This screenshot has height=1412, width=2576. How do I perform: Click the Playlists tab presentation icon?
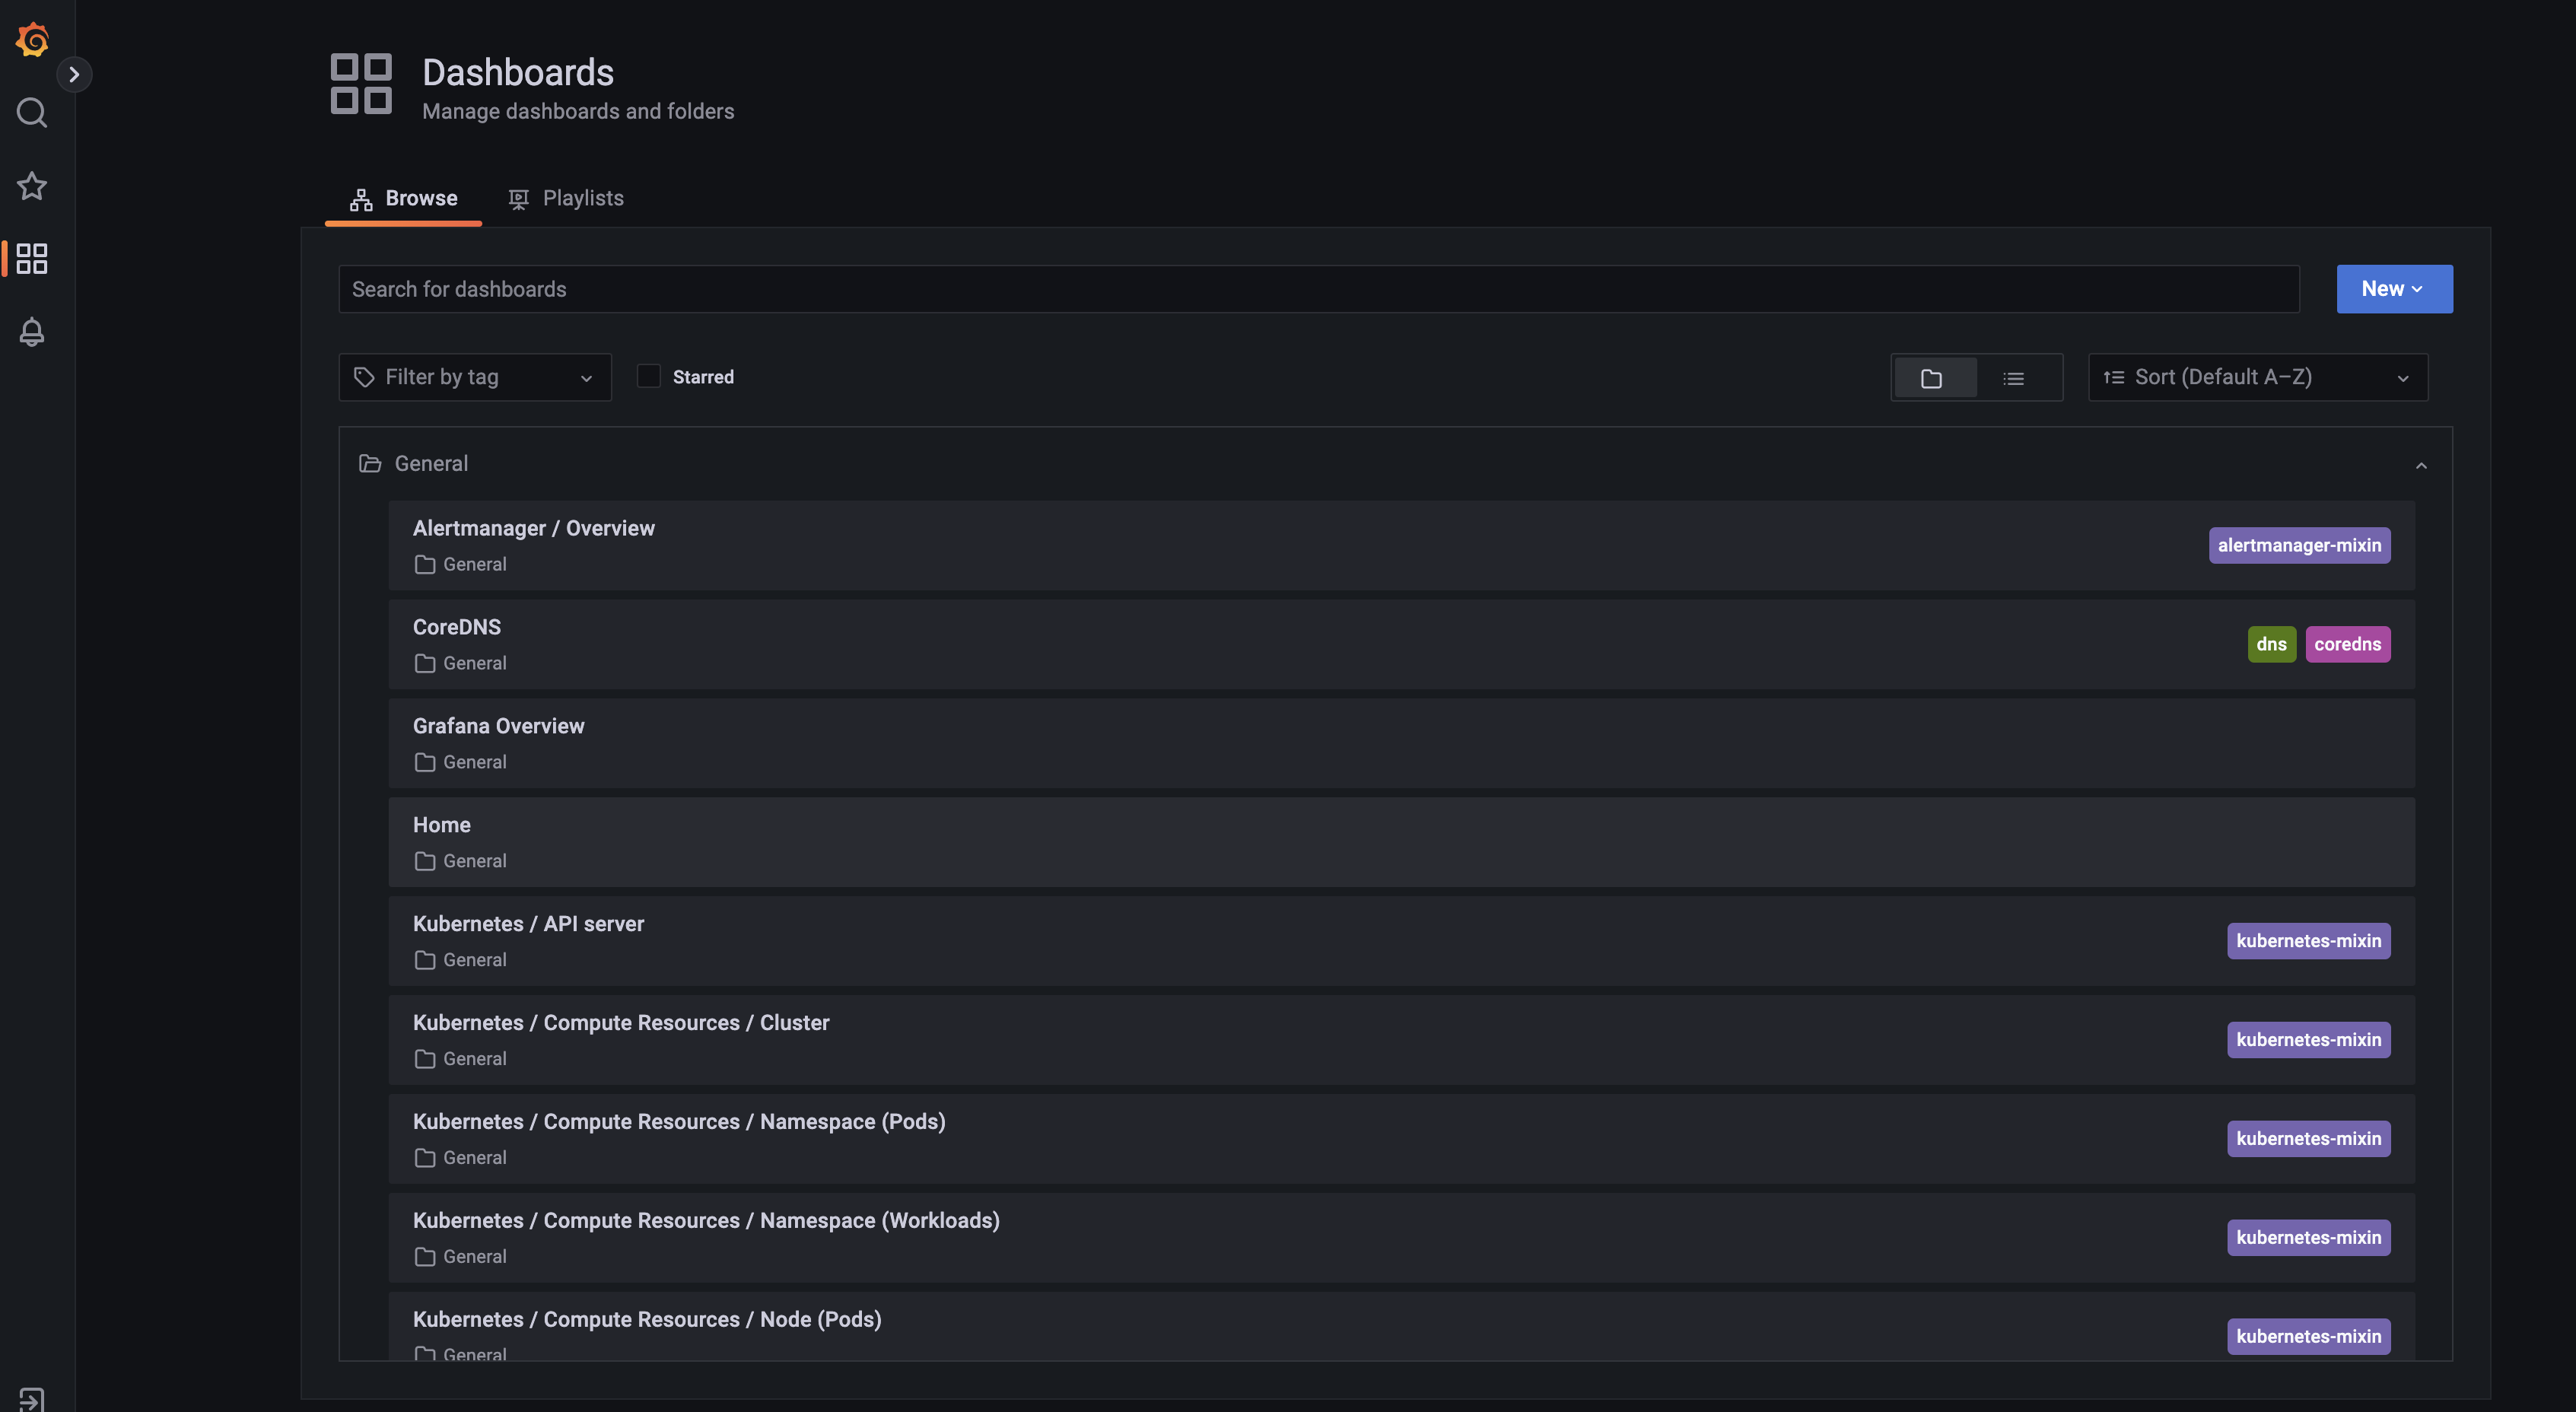point(518,199)
